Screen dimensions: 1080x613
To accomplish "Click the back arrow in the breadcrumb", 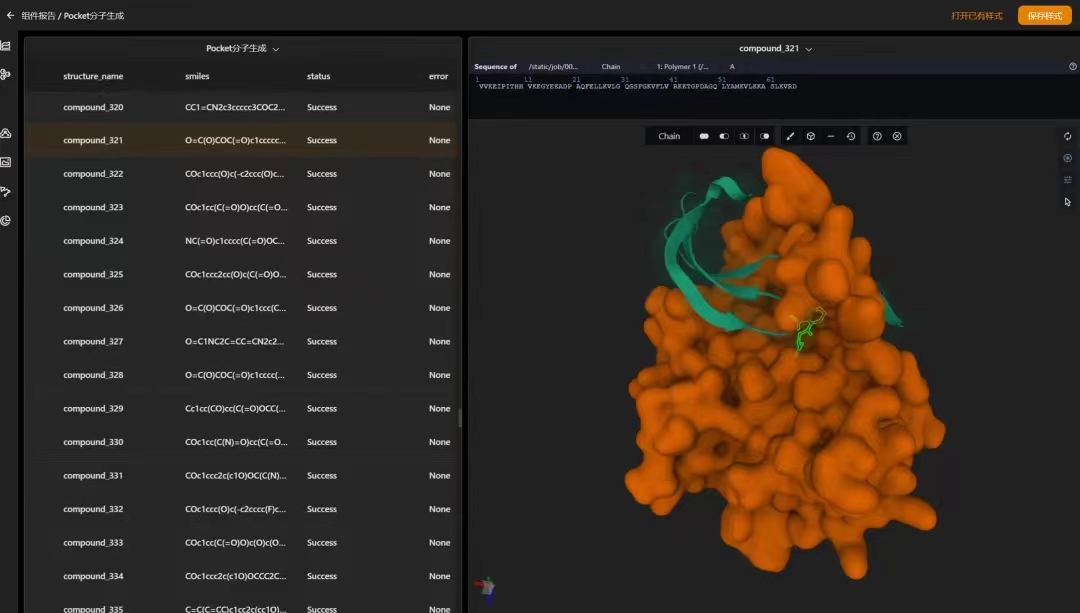I will [11, 16].
